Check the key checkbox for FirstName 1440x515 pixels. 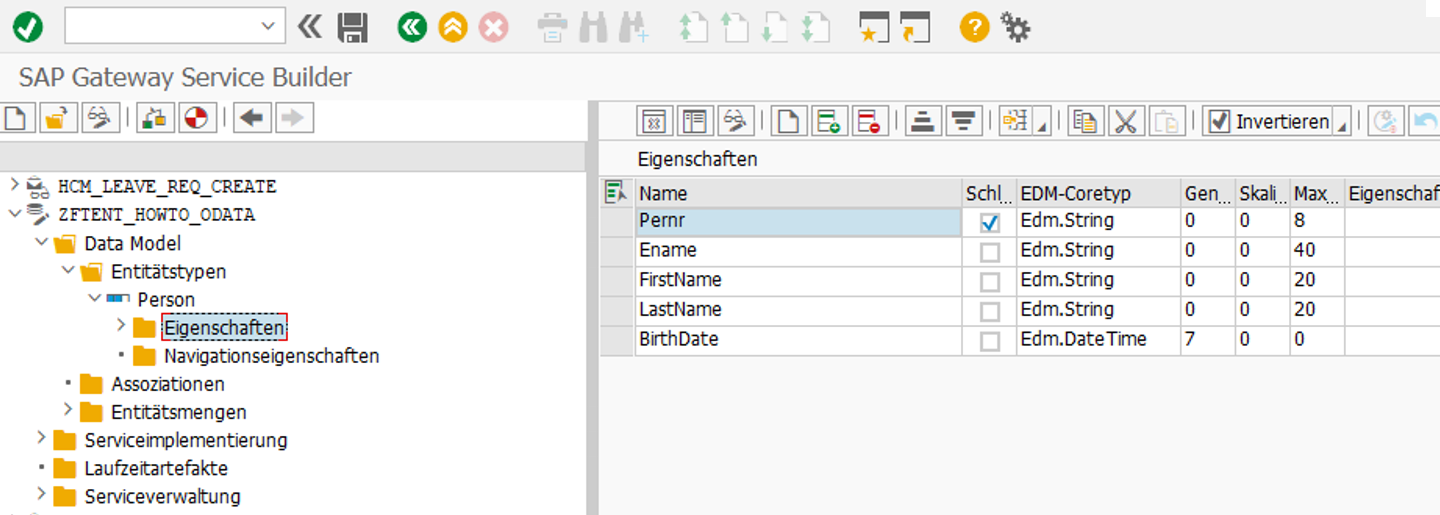(990, 282)
